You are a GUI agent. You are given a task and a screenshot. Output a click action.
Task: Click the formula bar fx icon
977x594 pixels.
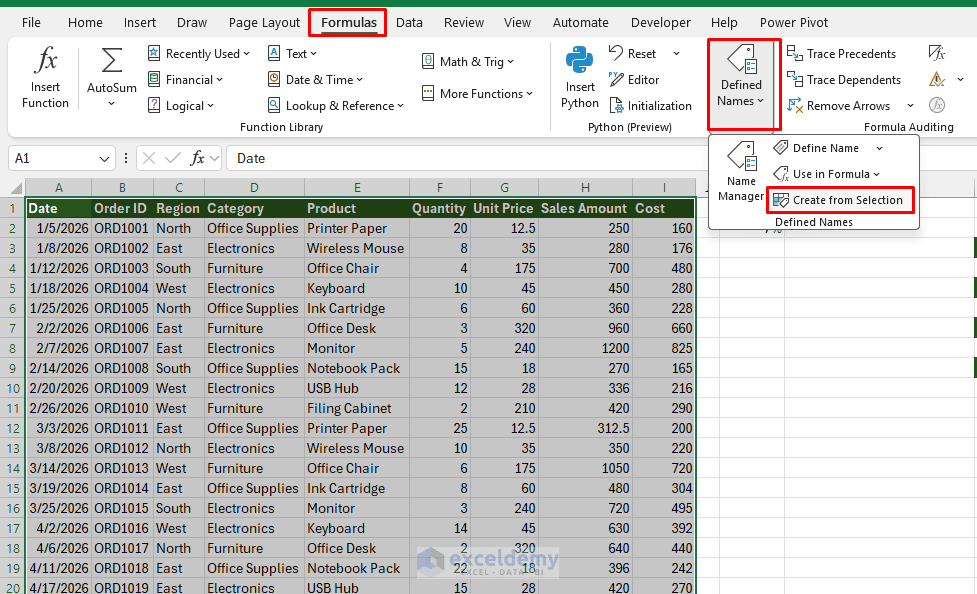coord(198,158)
